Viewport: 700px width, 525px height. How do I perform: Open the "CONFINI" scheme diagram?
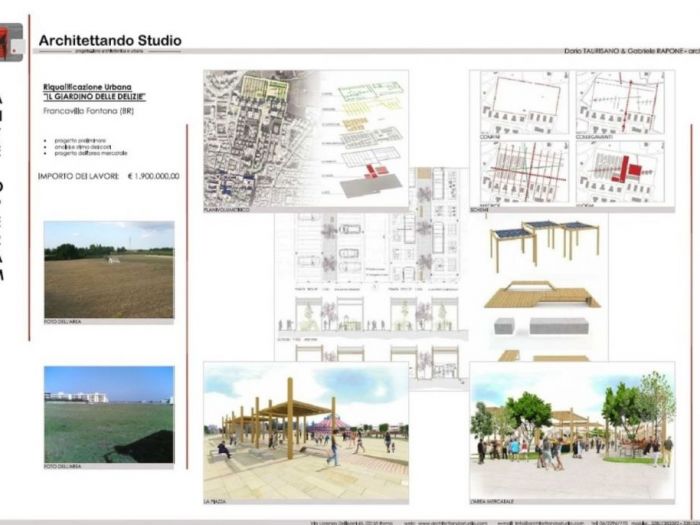click(525, 103)
